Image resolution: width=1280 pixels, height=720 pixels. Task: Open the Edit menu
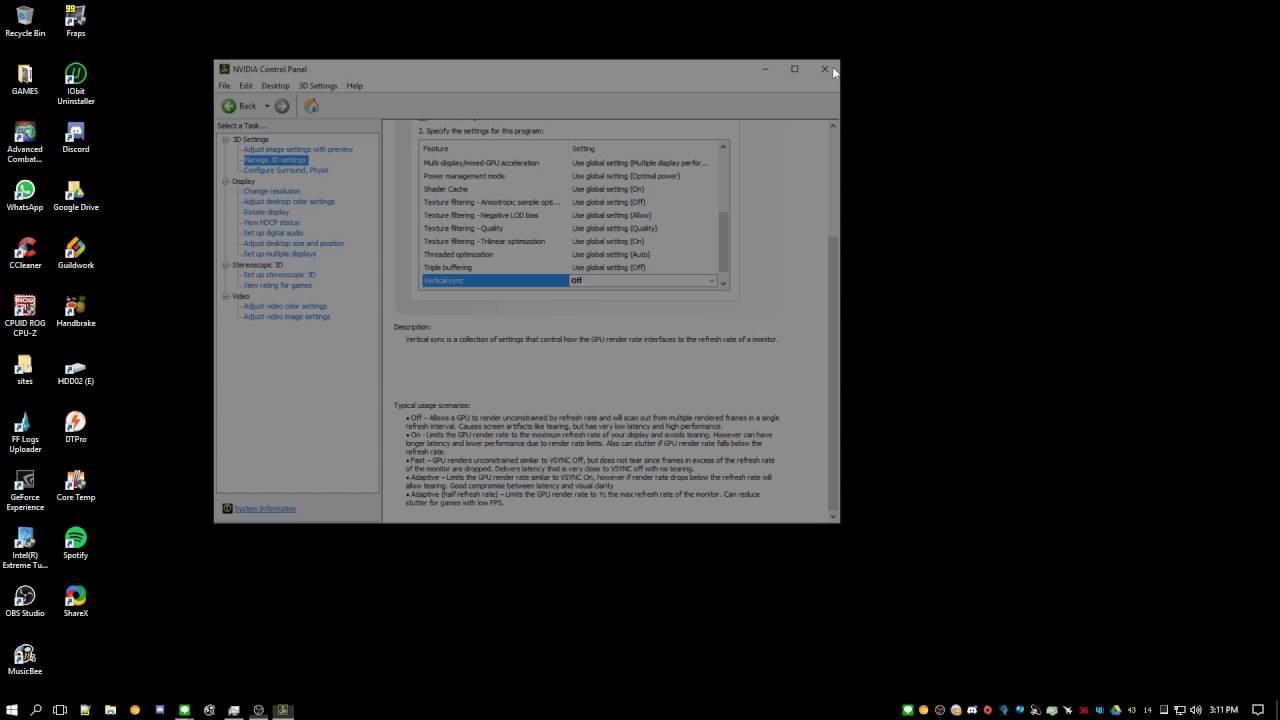[246, 86]
